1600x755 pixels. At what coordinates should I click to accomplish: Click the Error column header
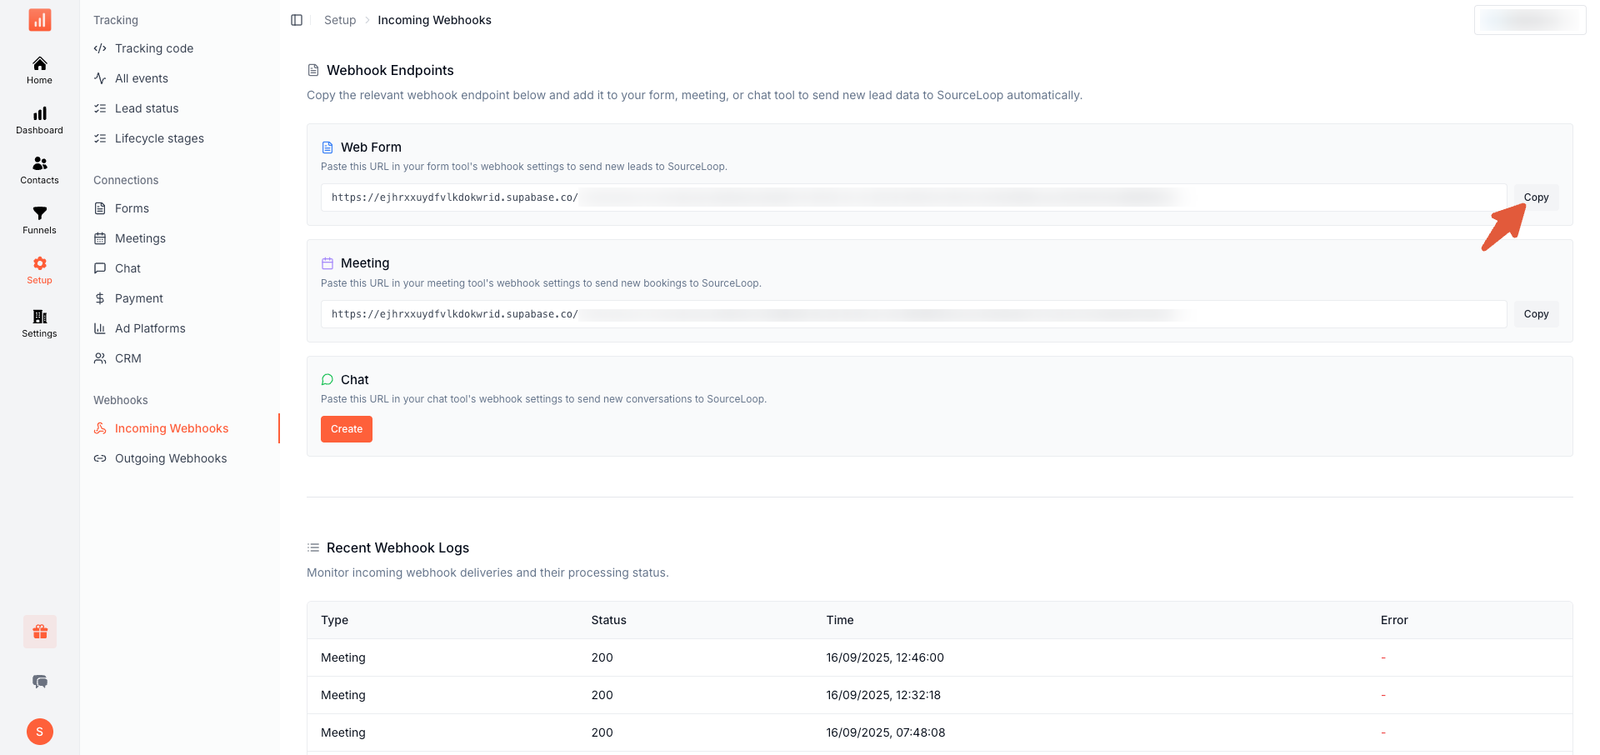click(1394, 620)
